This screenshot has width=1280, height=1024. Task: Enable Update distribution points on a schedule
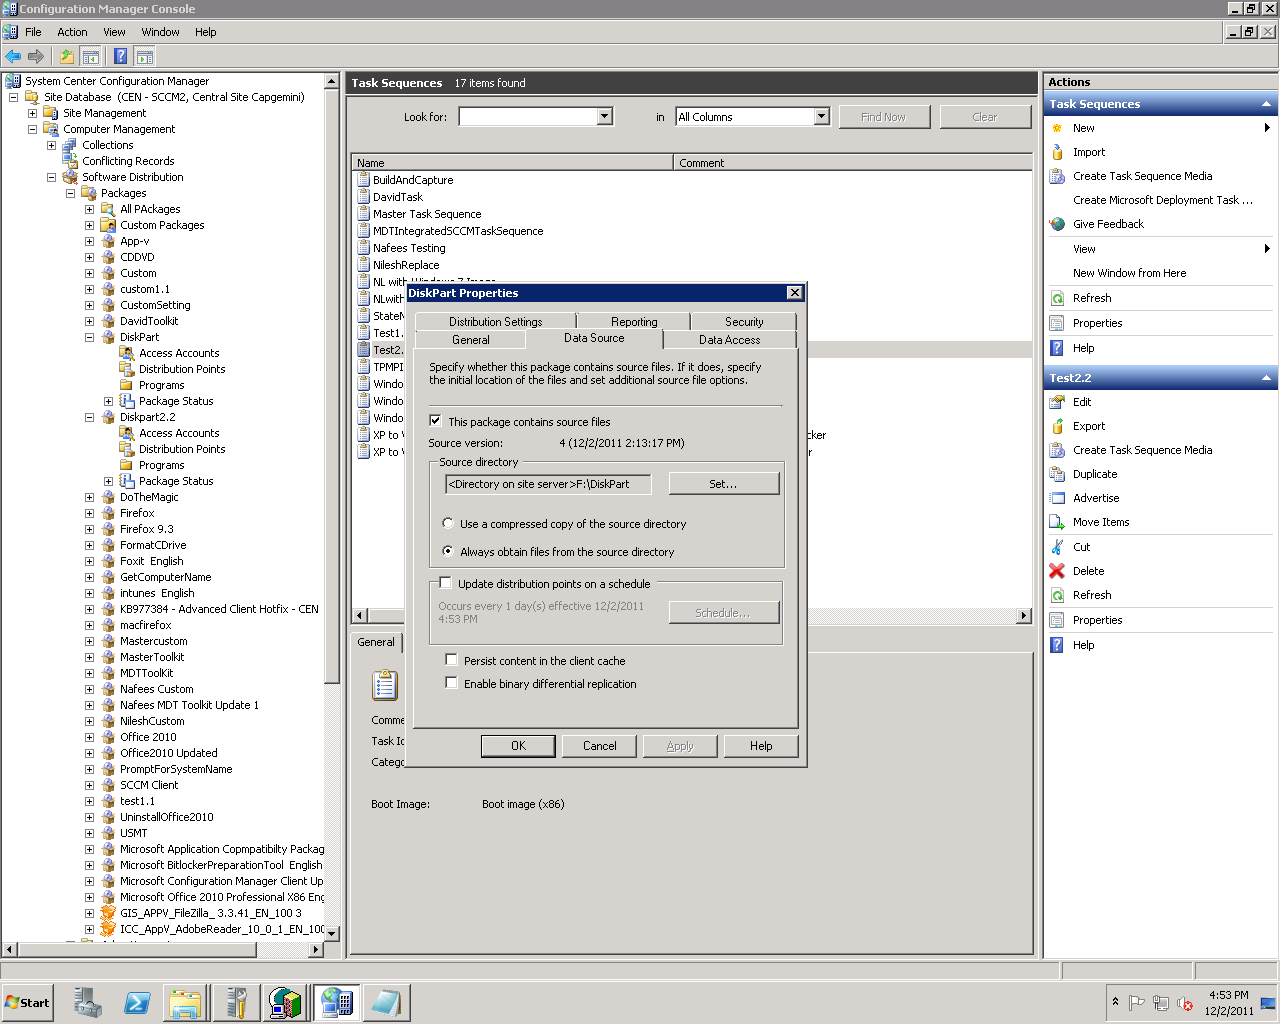point(446,583)
